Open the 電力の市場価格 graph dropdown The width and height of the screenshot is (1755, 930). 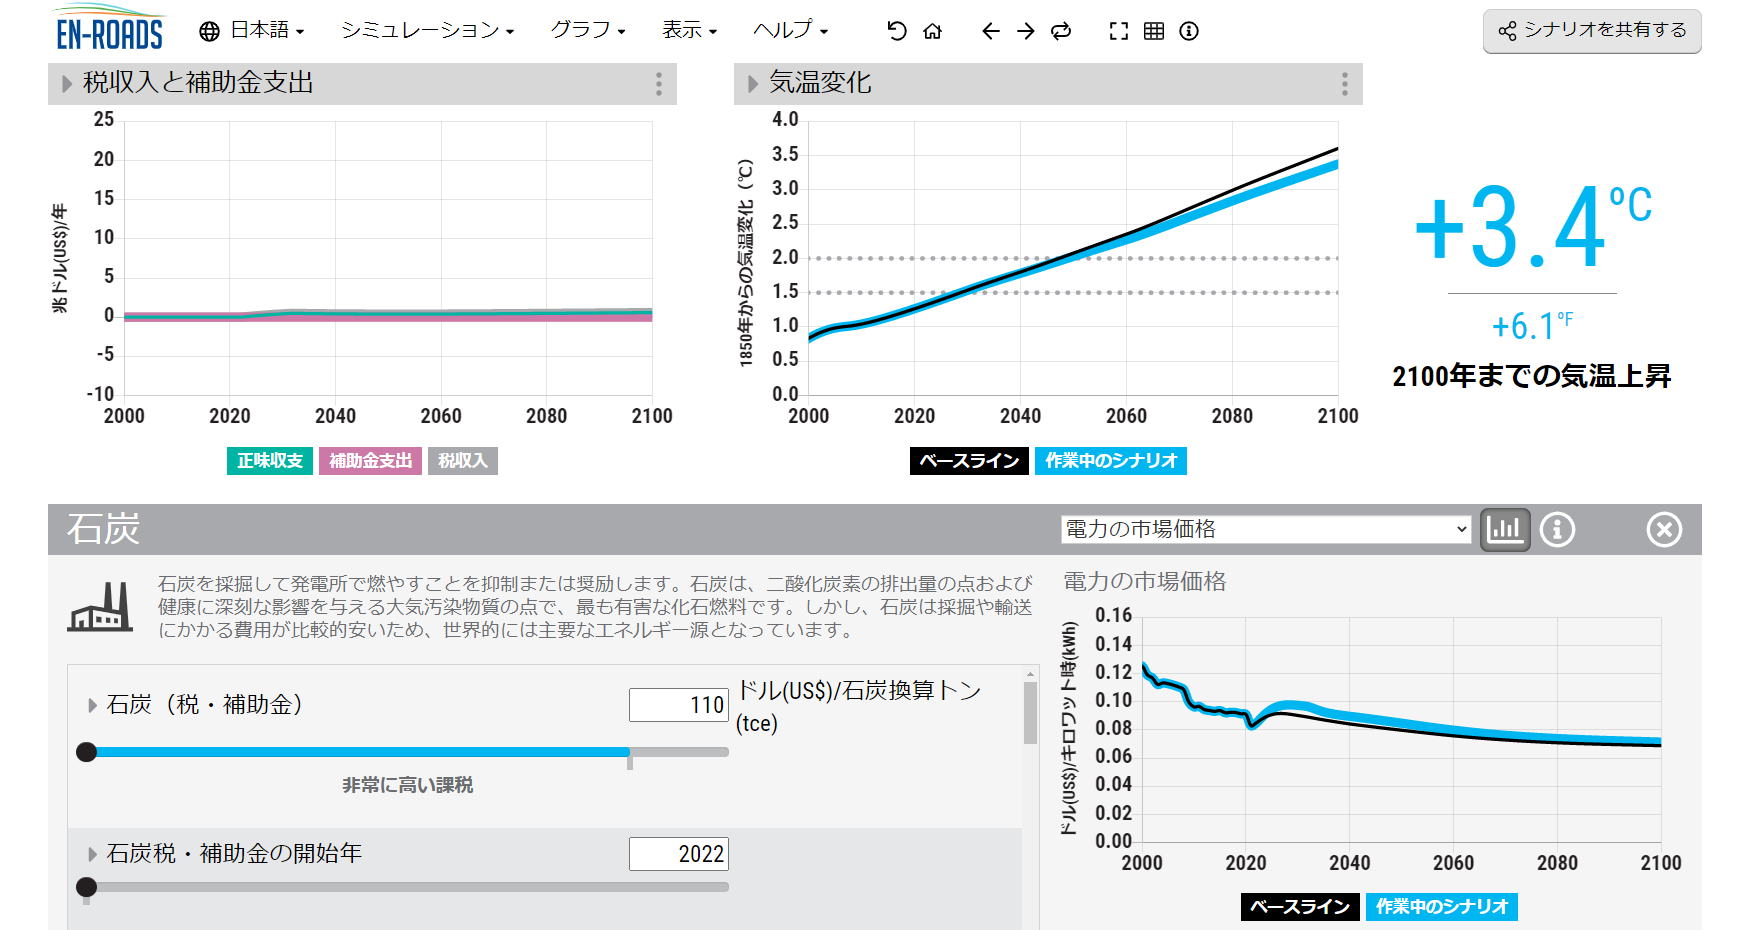[1265, 529]
